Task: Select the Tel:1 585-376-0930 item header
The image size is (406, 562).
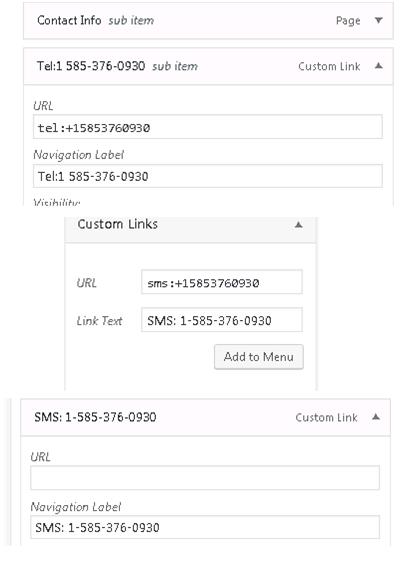Action: 208,66
